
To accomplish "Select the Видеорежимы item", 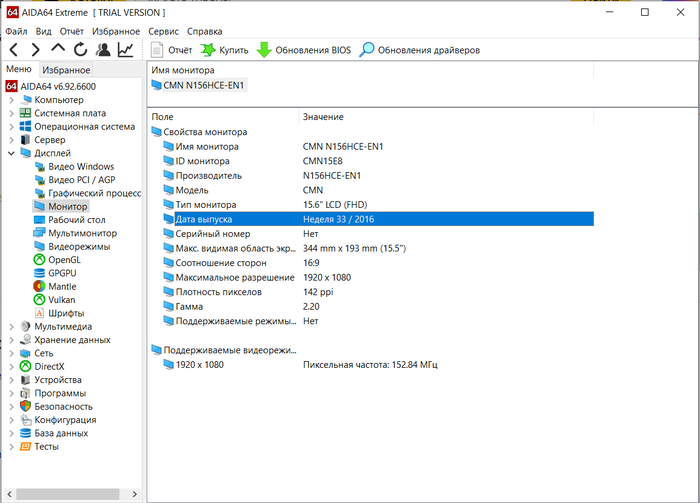I will pos(72,247).
